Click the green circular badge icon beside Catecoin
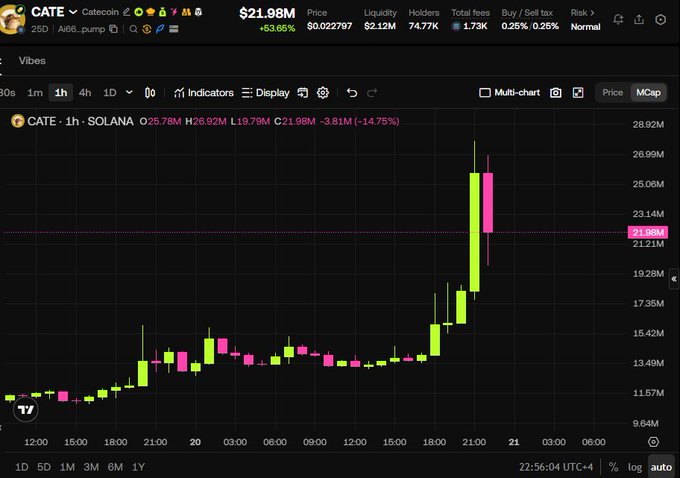The width and height of the screenshot is (680, 478). coord(139,12)
